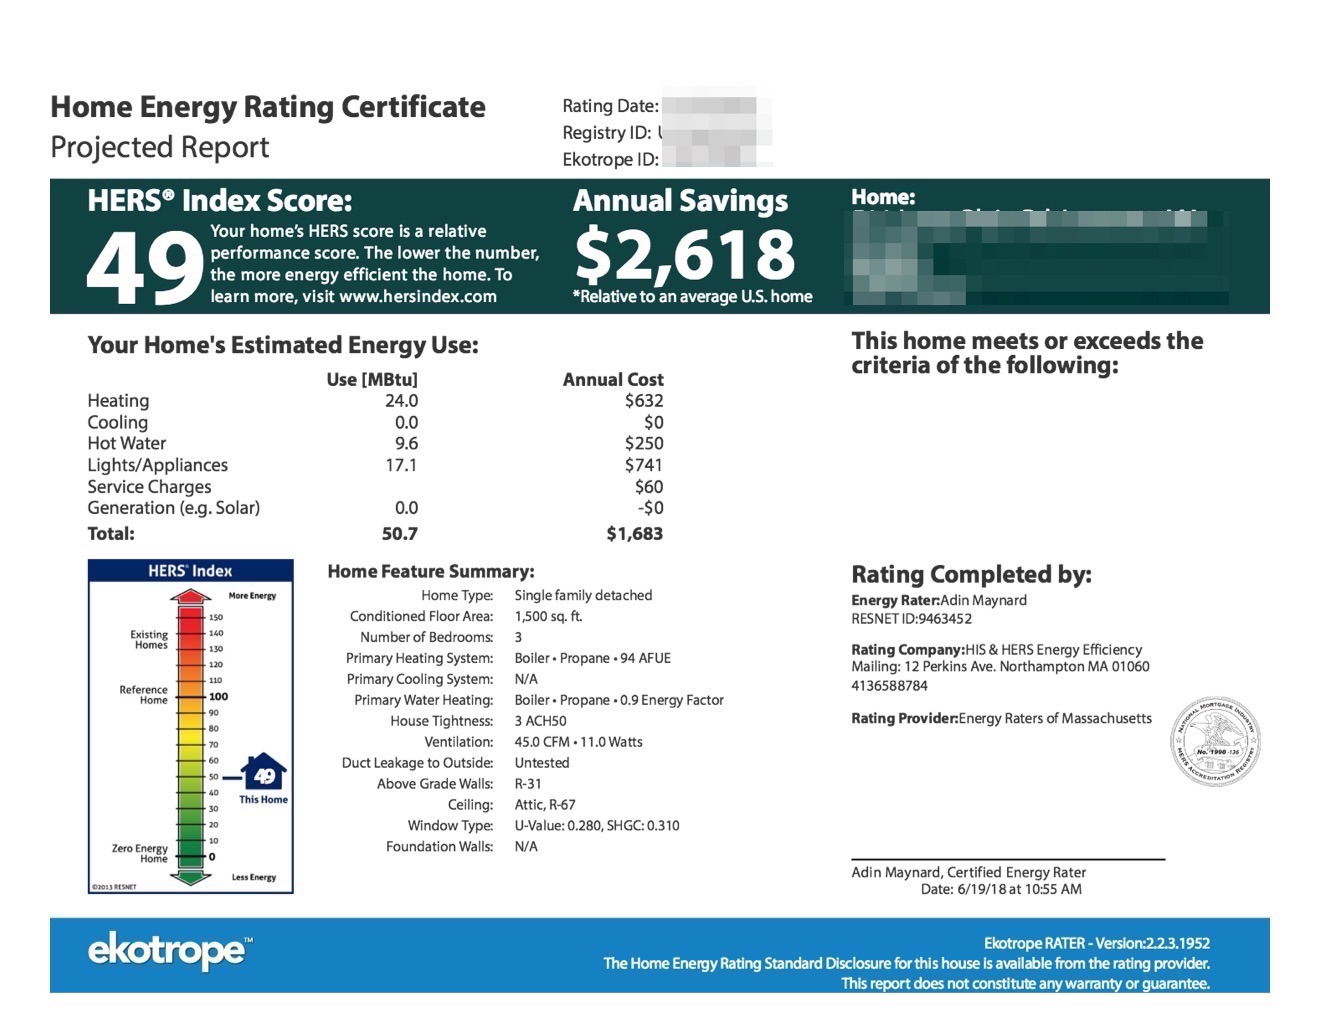This screenshot has width=1320, height=1020.
Task: Click the phone number 4136588784
Action: tap(889, 686)
